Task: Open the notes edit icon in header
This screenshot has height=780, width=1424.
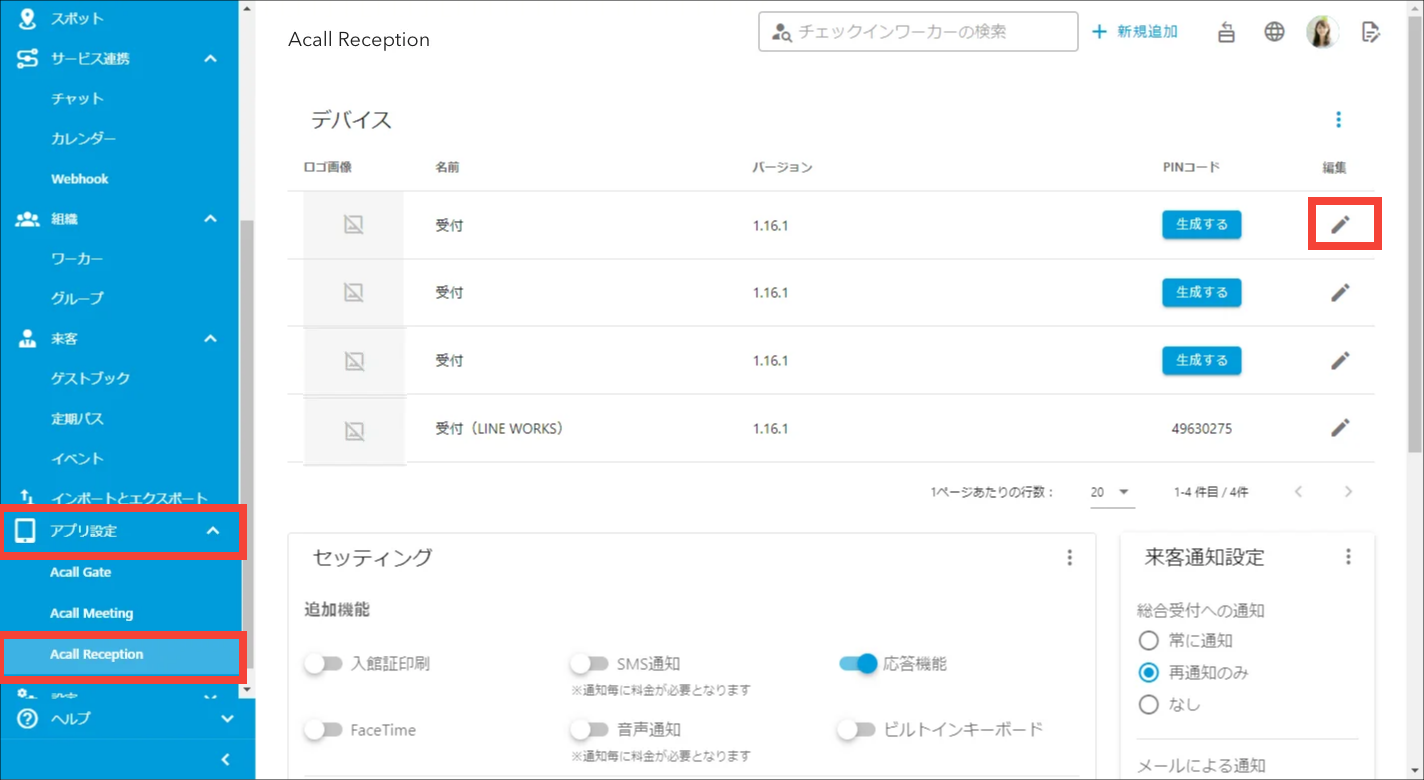Action: (x=1371, y=32)
